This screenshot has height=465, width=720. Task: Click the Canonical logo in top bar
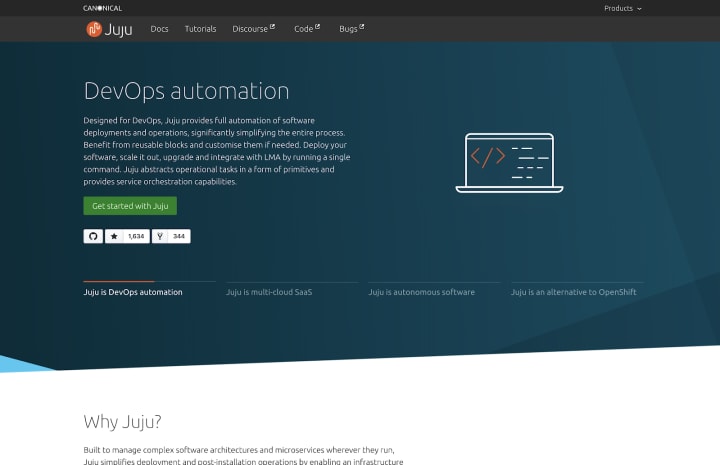(x=102, y=8)
